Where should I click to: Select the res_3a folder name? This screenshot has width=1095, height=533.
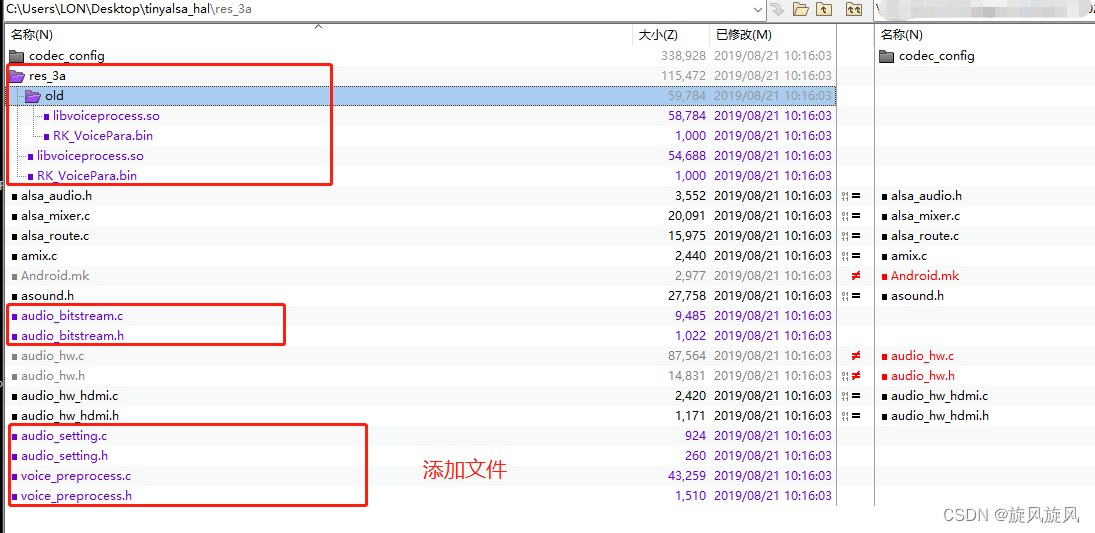[48, 75]
